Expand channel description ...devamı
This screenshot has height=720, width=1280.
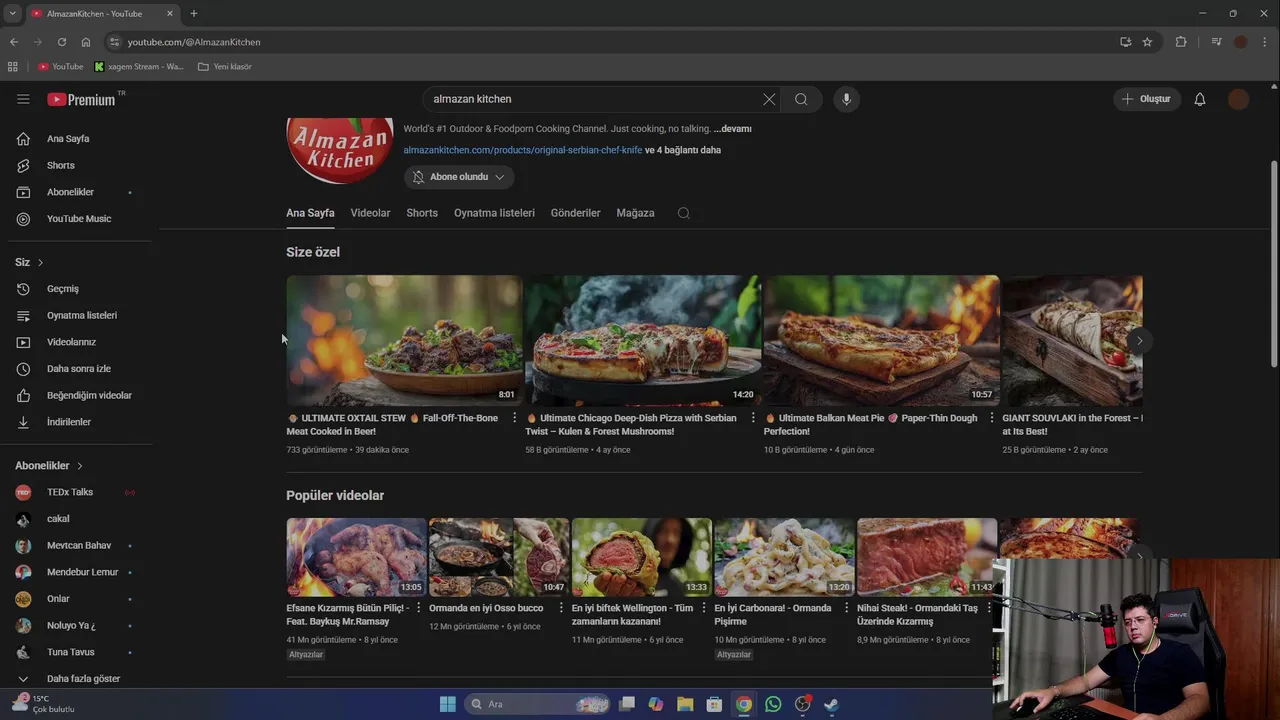click(732, 129)
